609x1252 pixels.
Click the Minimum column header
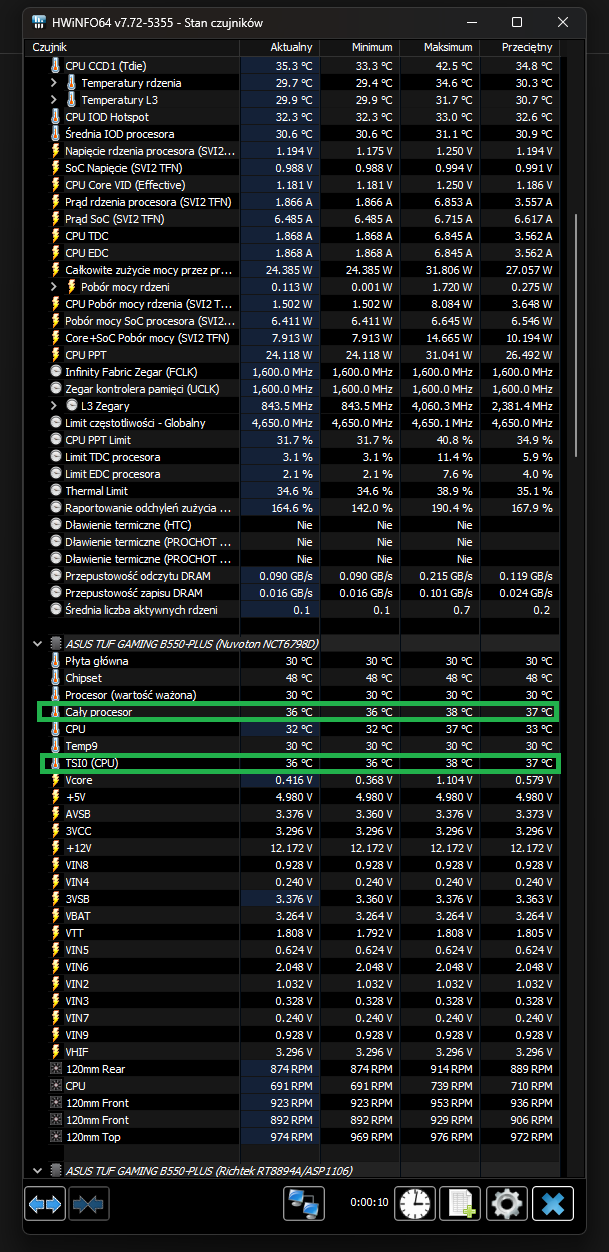pyautogui.click(x=359, y=47)
